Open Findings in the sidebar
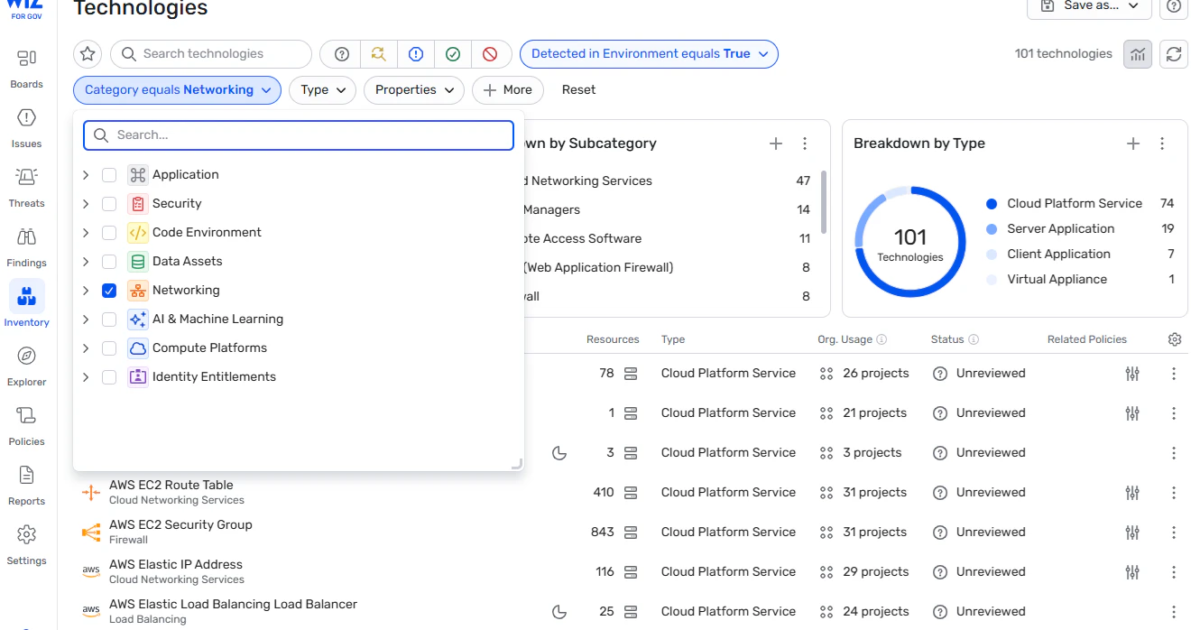Image resolution: width=1200 pixels, height=630 pixels. [x=27, y=246]
